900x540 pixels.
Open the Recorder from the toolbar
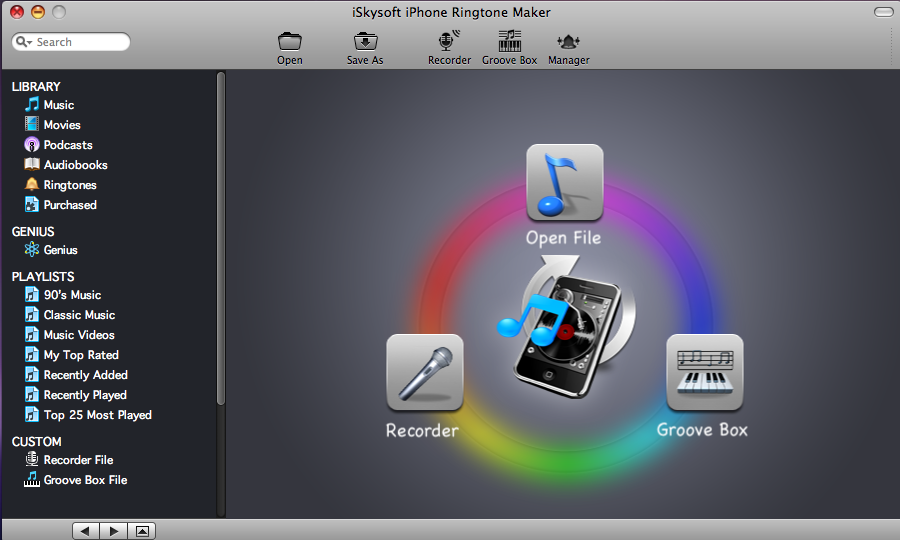pos(449,42)
